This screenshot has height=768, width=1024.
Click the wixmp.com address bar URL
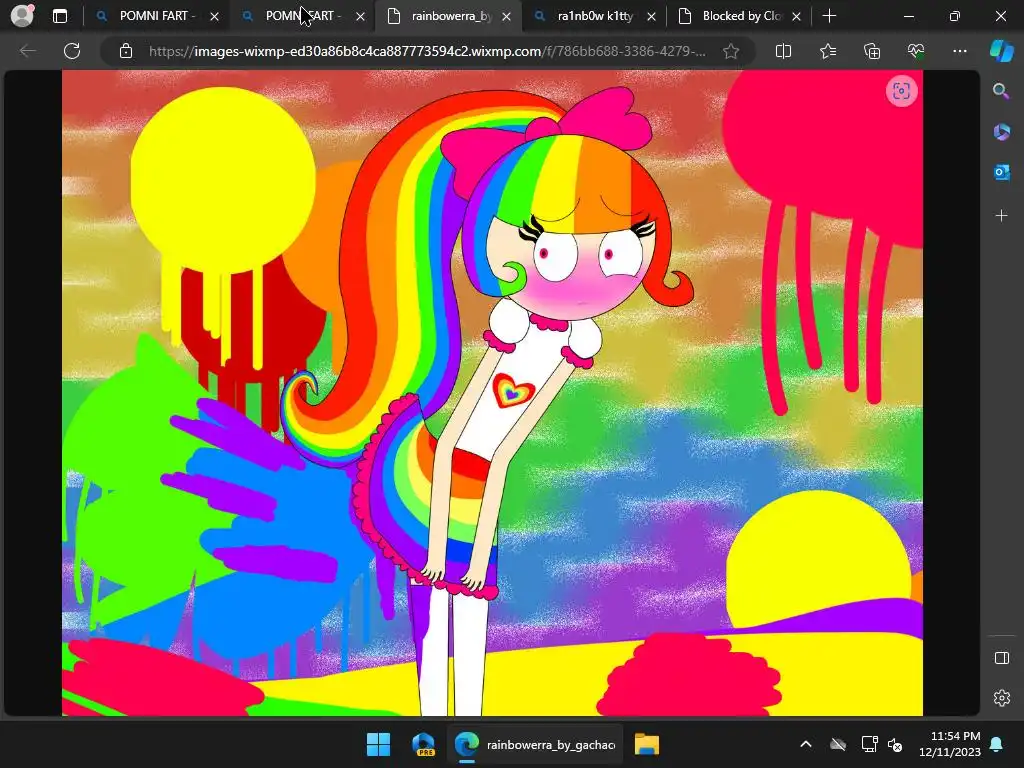[x=426, y=51]
